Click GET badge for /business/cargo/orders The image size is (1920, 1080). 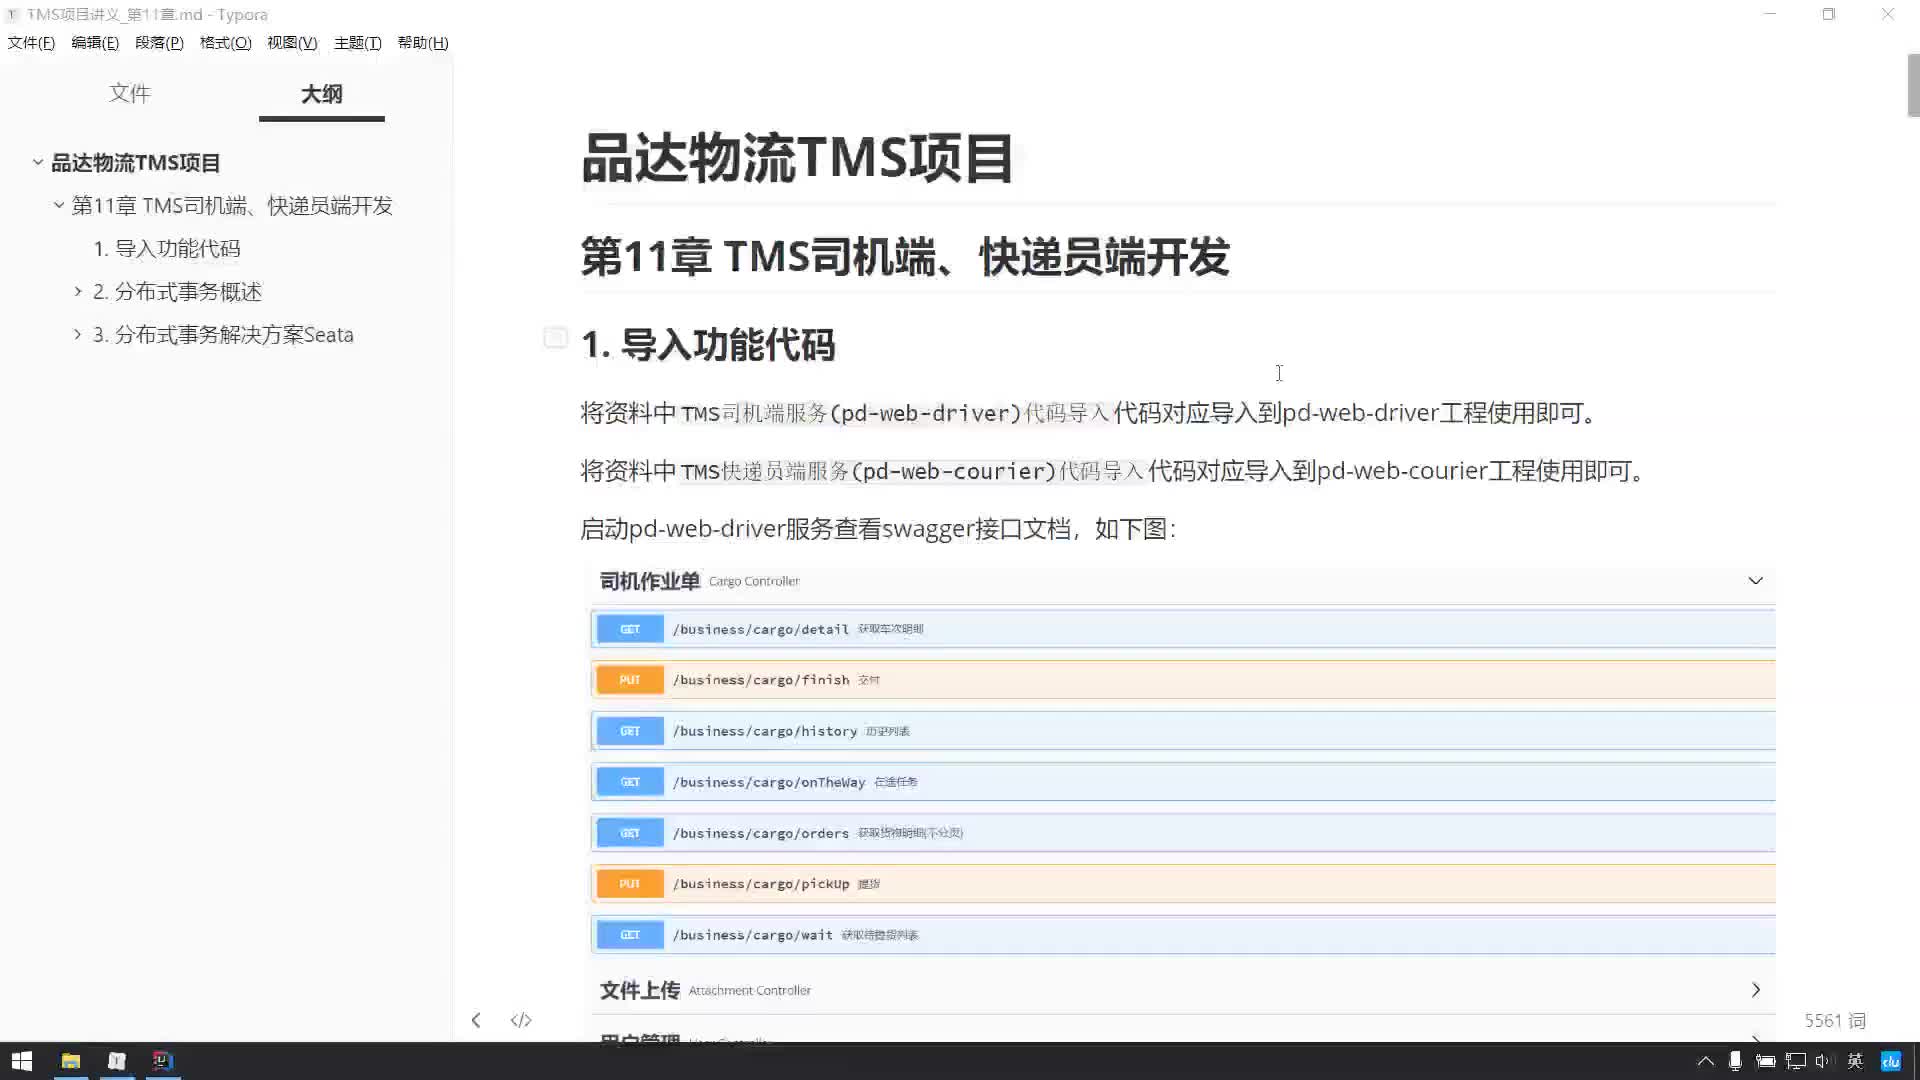(x=630, y=833)
